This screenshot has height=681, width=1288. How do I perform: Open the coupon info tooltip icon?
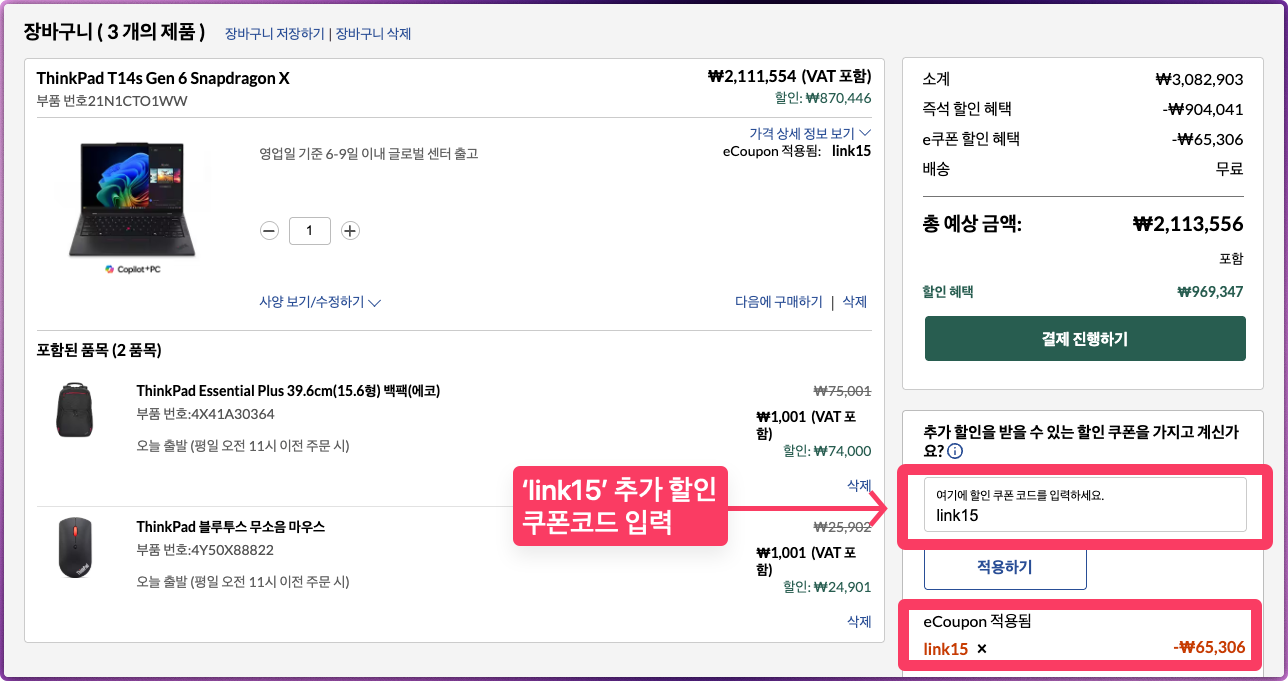point(954,451)
